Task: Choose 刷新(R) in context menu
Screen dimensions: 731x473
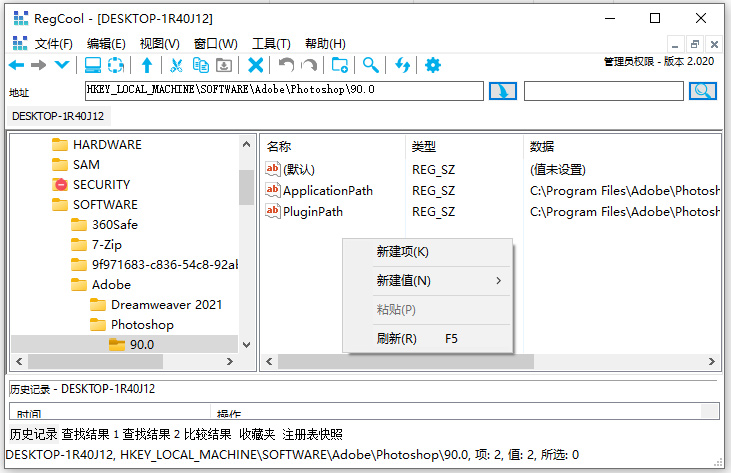Action: click(x=428, y=339)
